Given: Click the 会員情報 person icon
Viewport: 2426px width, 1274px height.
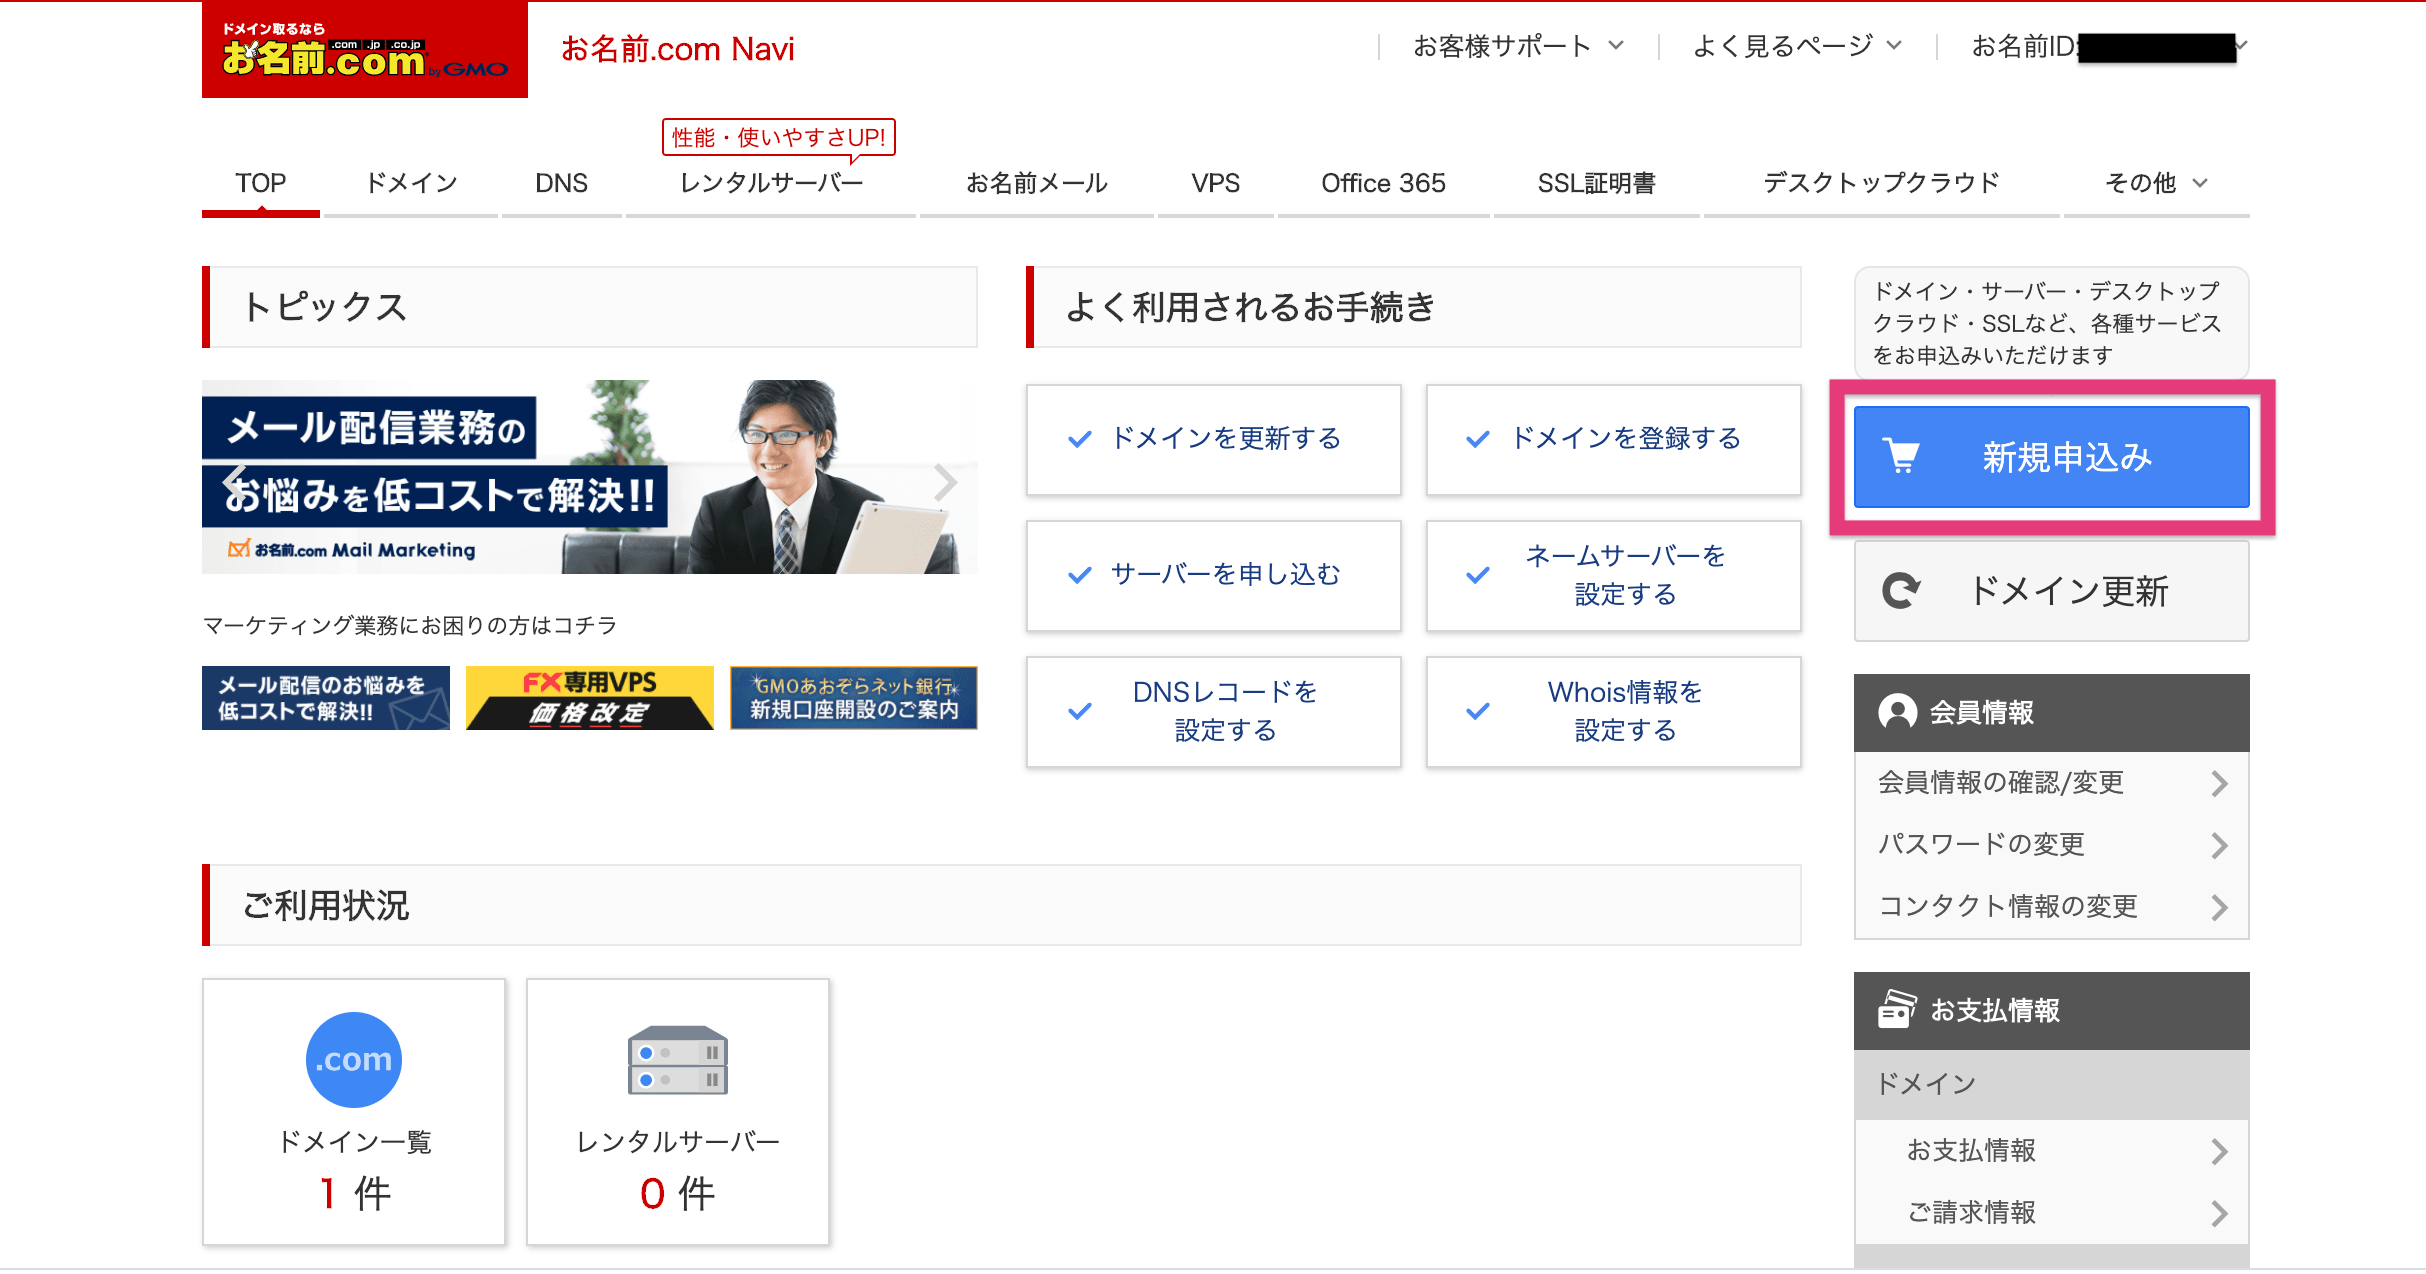Looking at the screenshot, I should [x=1897, y=712].
